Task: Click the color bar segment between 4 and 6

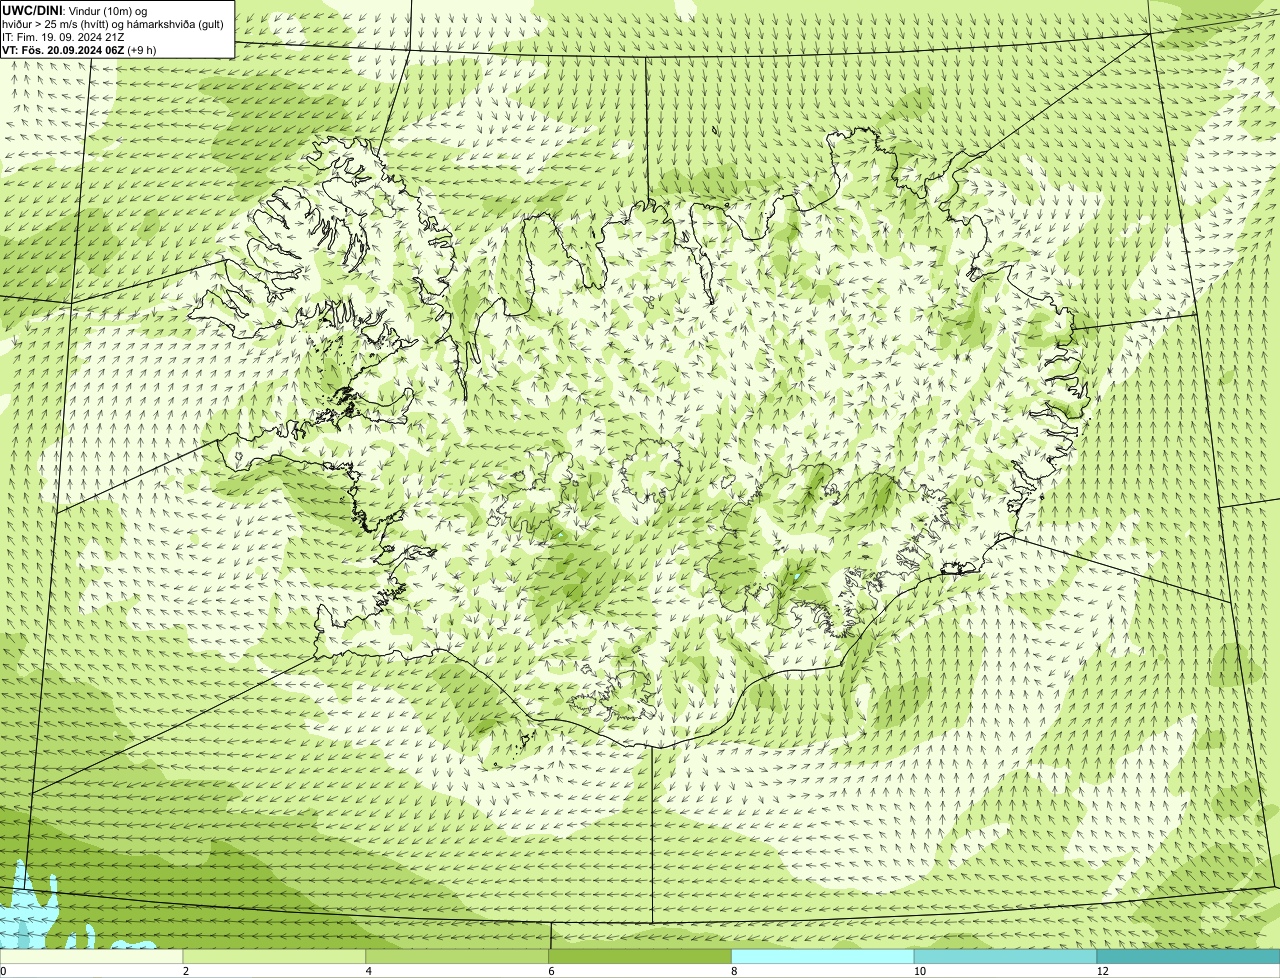Action: [458, 957]
